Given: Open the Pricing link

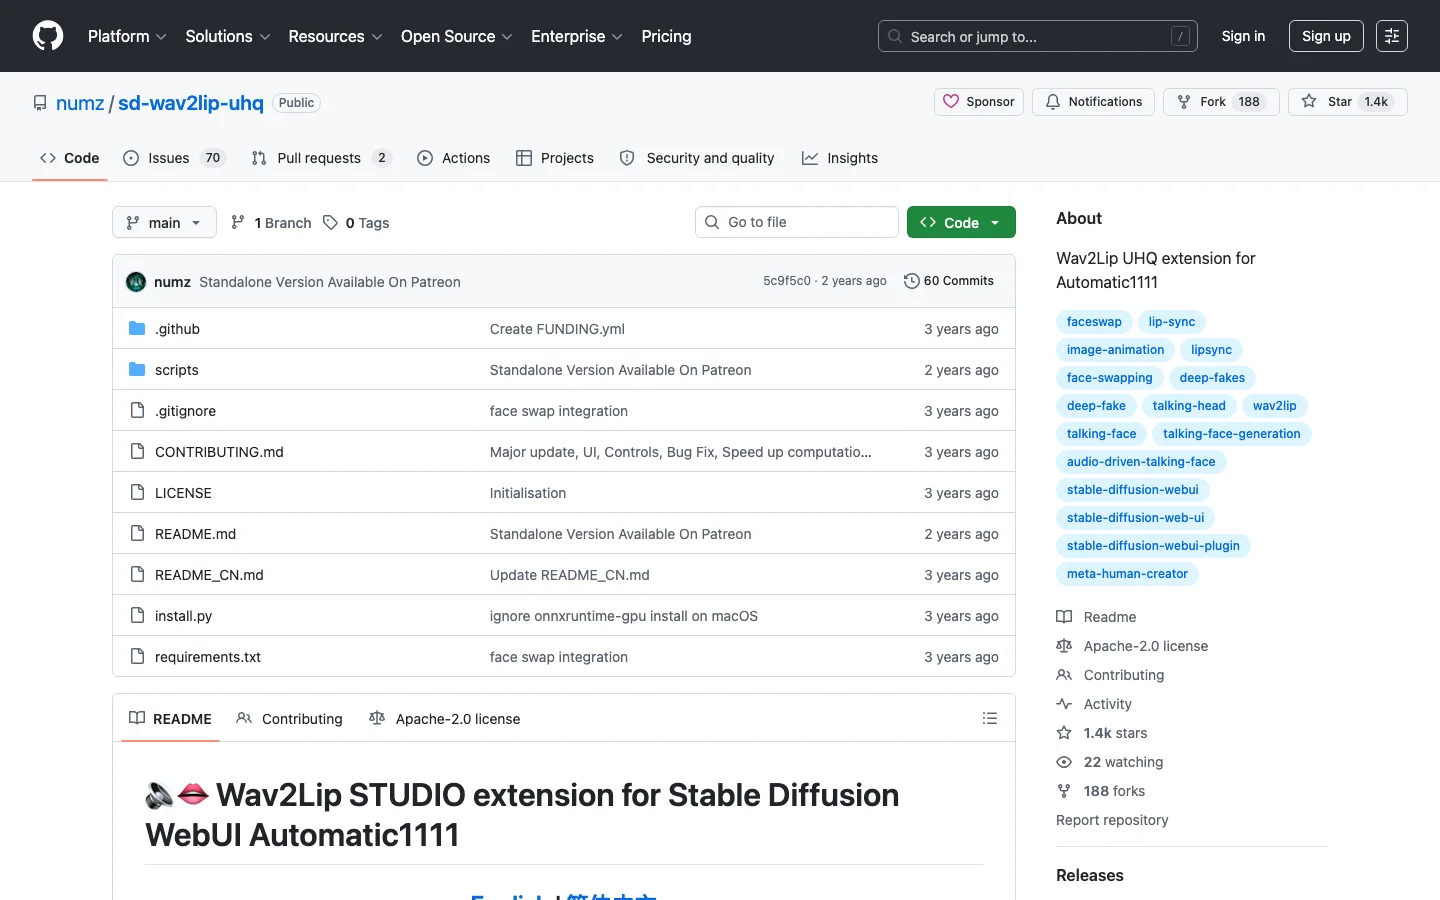Looking at the screenshot, I should coord(666,36).
